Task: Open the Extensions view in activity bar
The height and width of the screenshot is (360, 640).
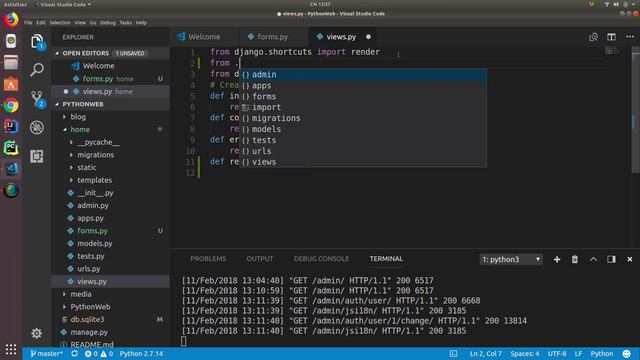Action: click(x=37, y=156)
